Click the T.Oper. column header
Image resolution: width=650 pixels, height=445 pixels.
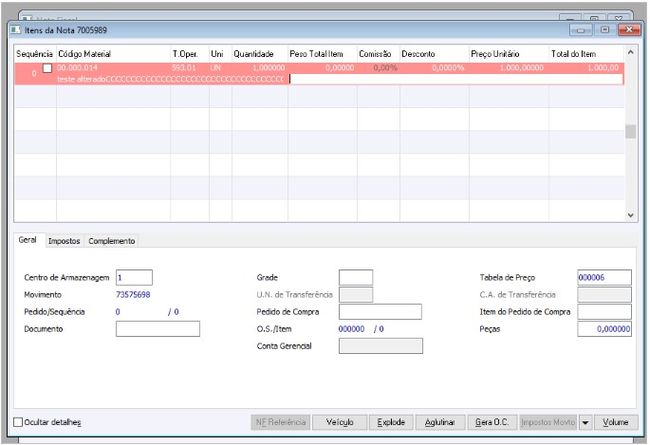pos(189,54)
